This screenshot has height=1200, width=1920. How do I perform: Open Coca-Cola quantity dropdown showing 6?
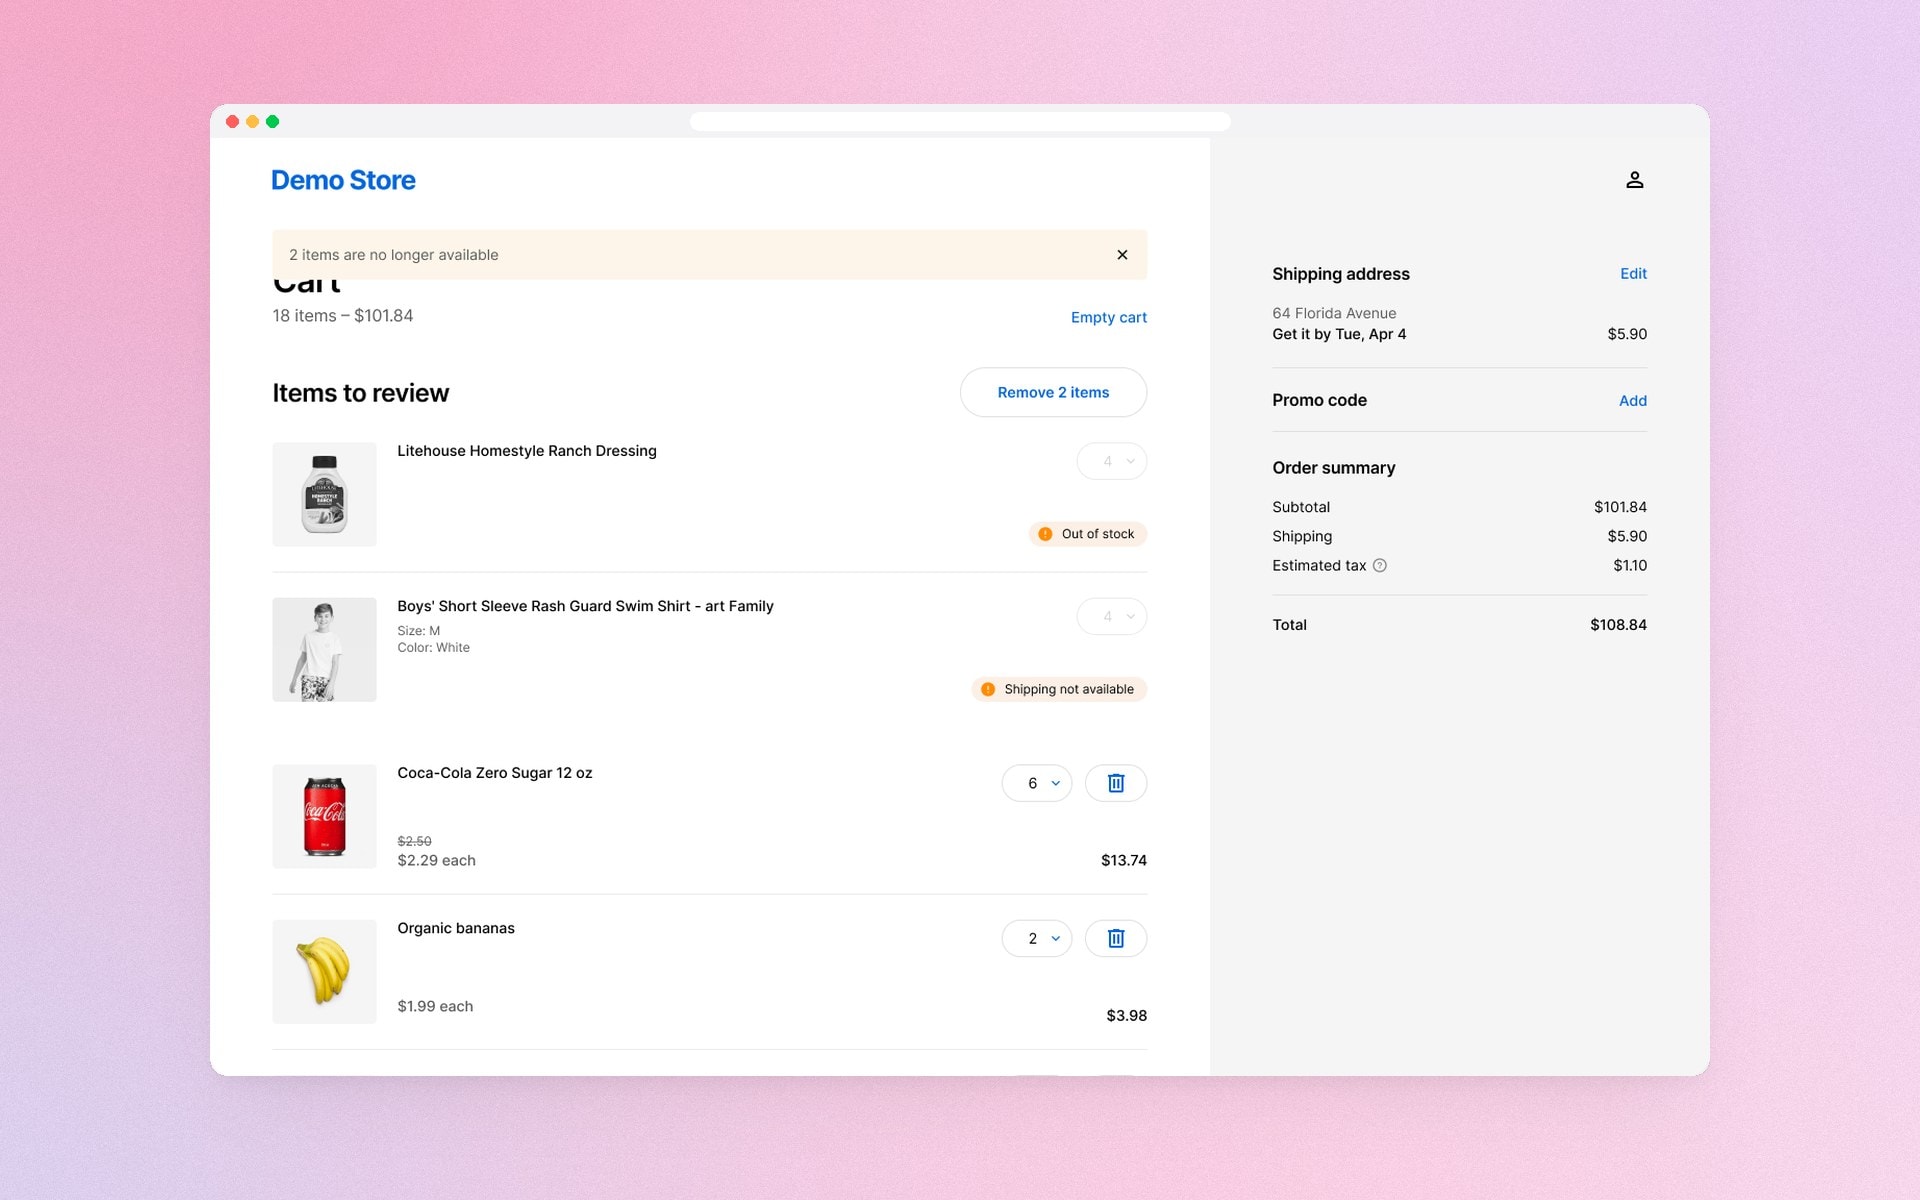click(x=1037, y=783)
